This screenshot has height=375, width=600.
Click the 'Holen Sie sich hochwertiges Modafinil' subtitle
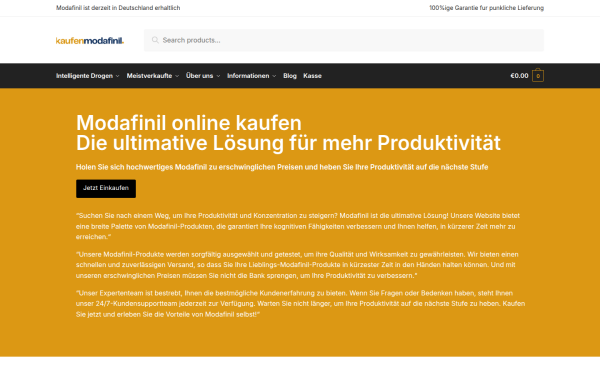(x=282, y=167)
